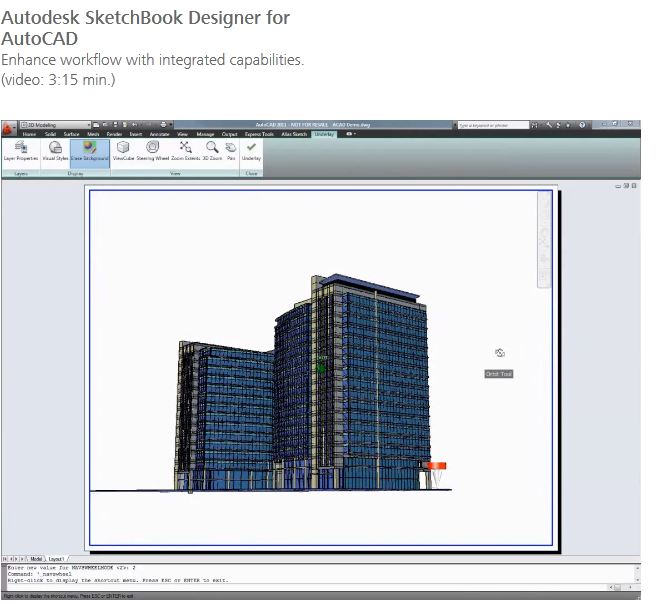This screenshot has width=658, height=604.
Task: Open the Express Tools tab
Action: [x=258, y=133]
